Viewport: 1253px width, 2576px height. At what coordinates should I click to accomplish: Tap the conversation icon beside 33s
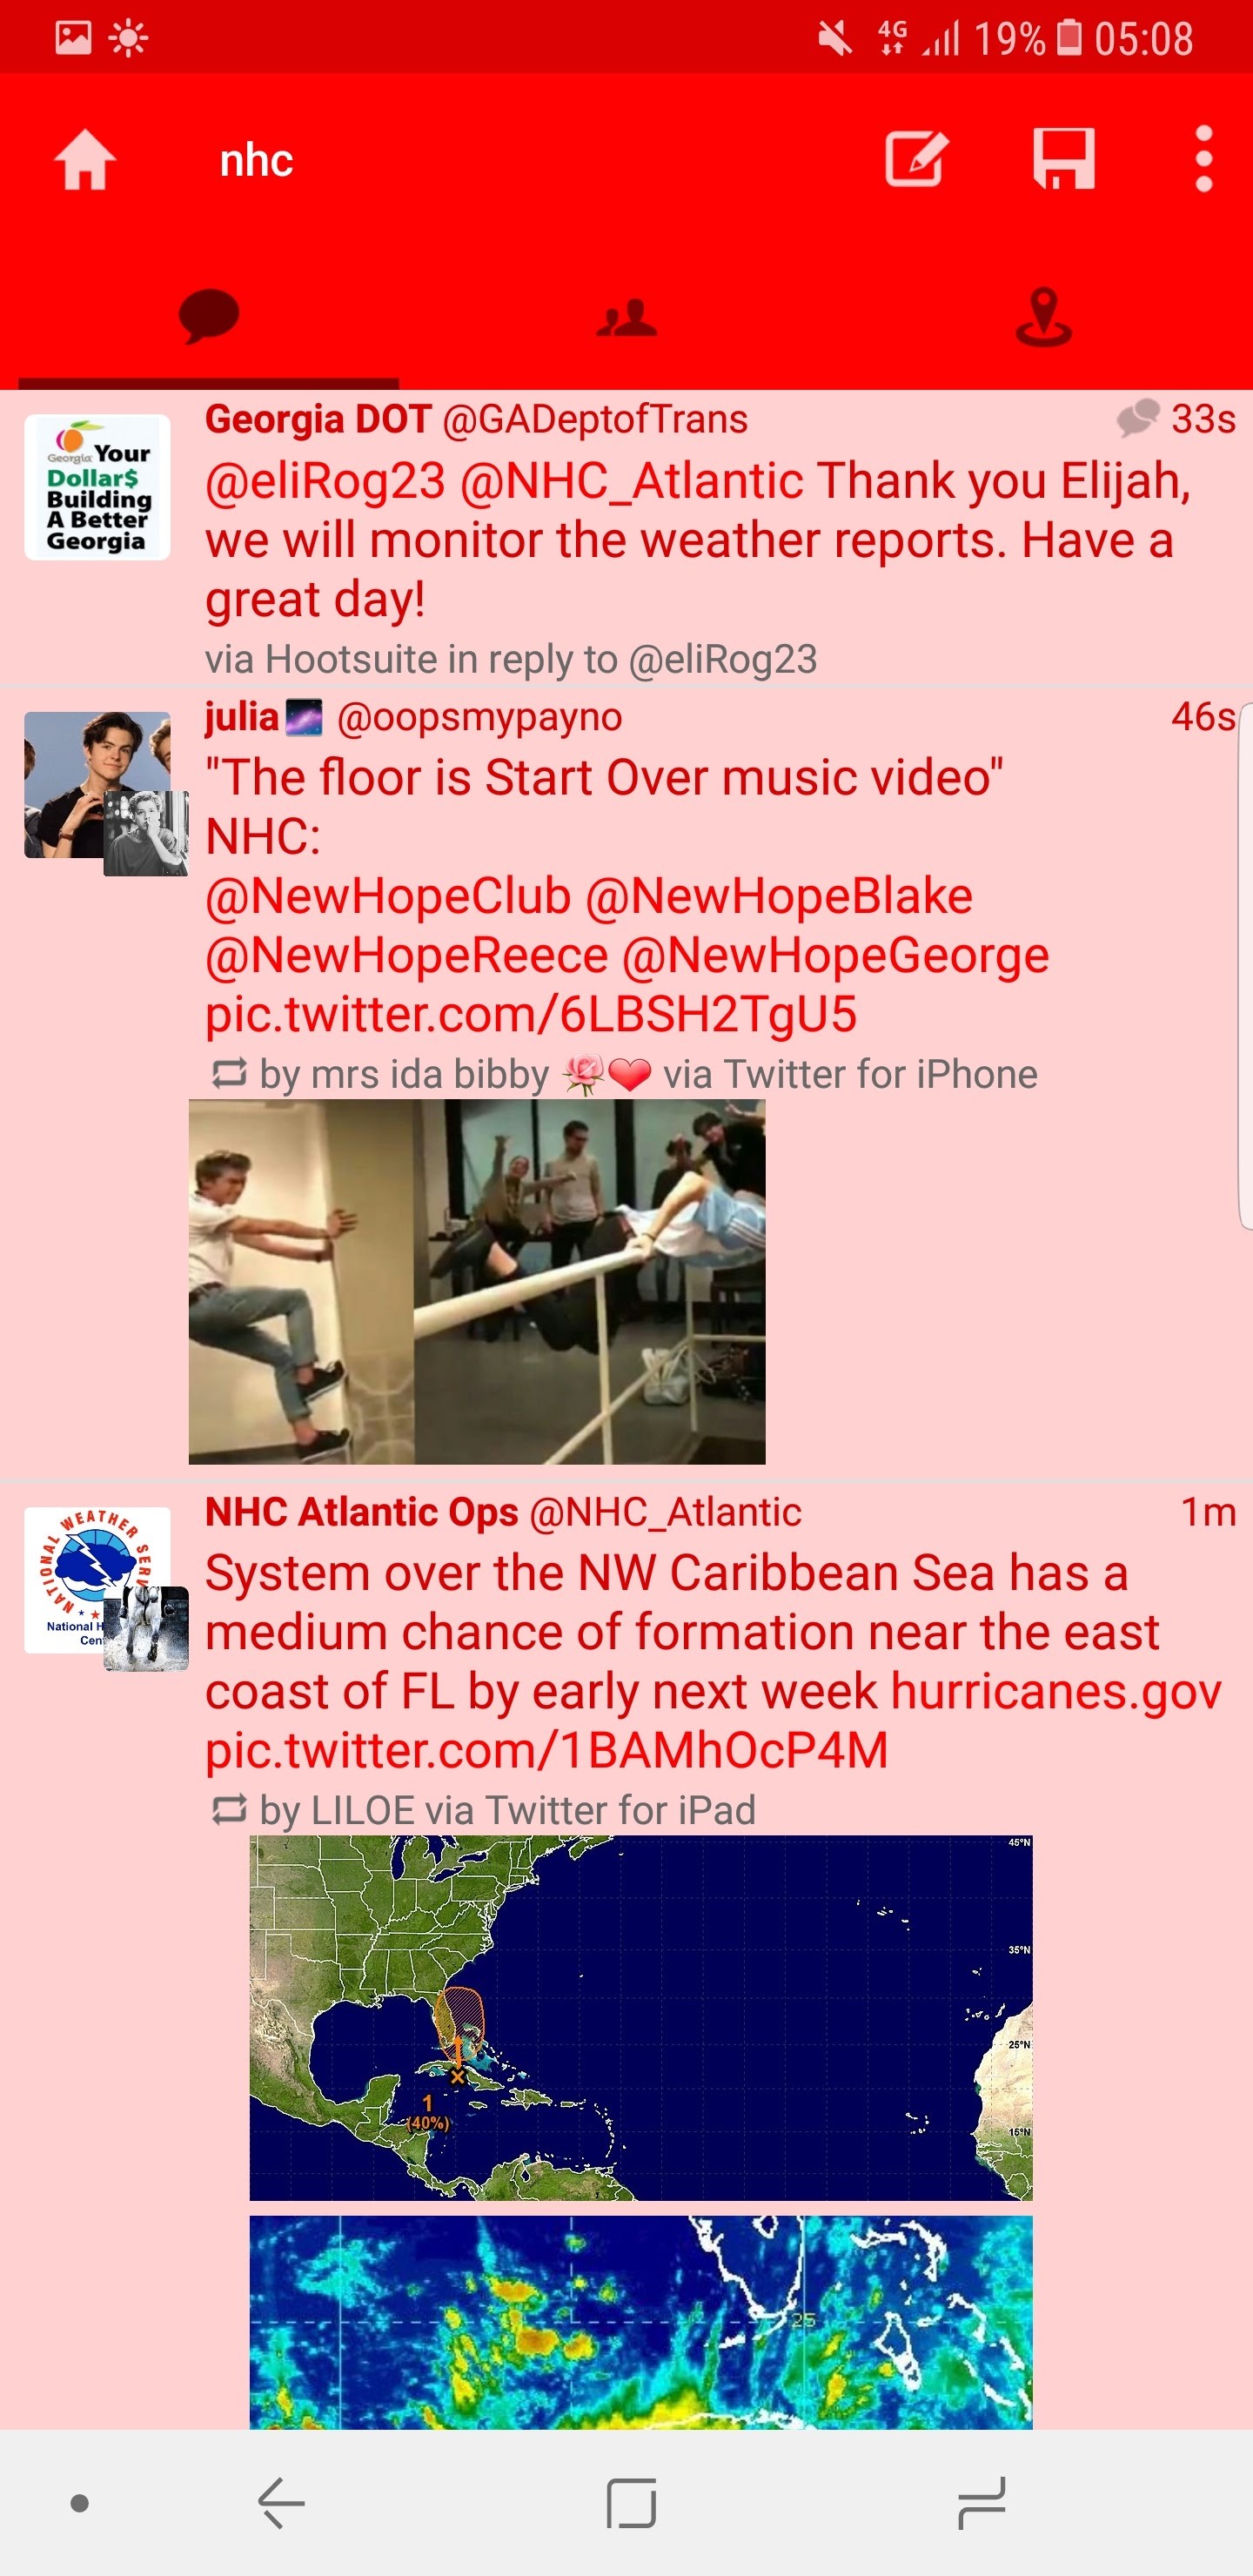click(x=1138, y=418)
